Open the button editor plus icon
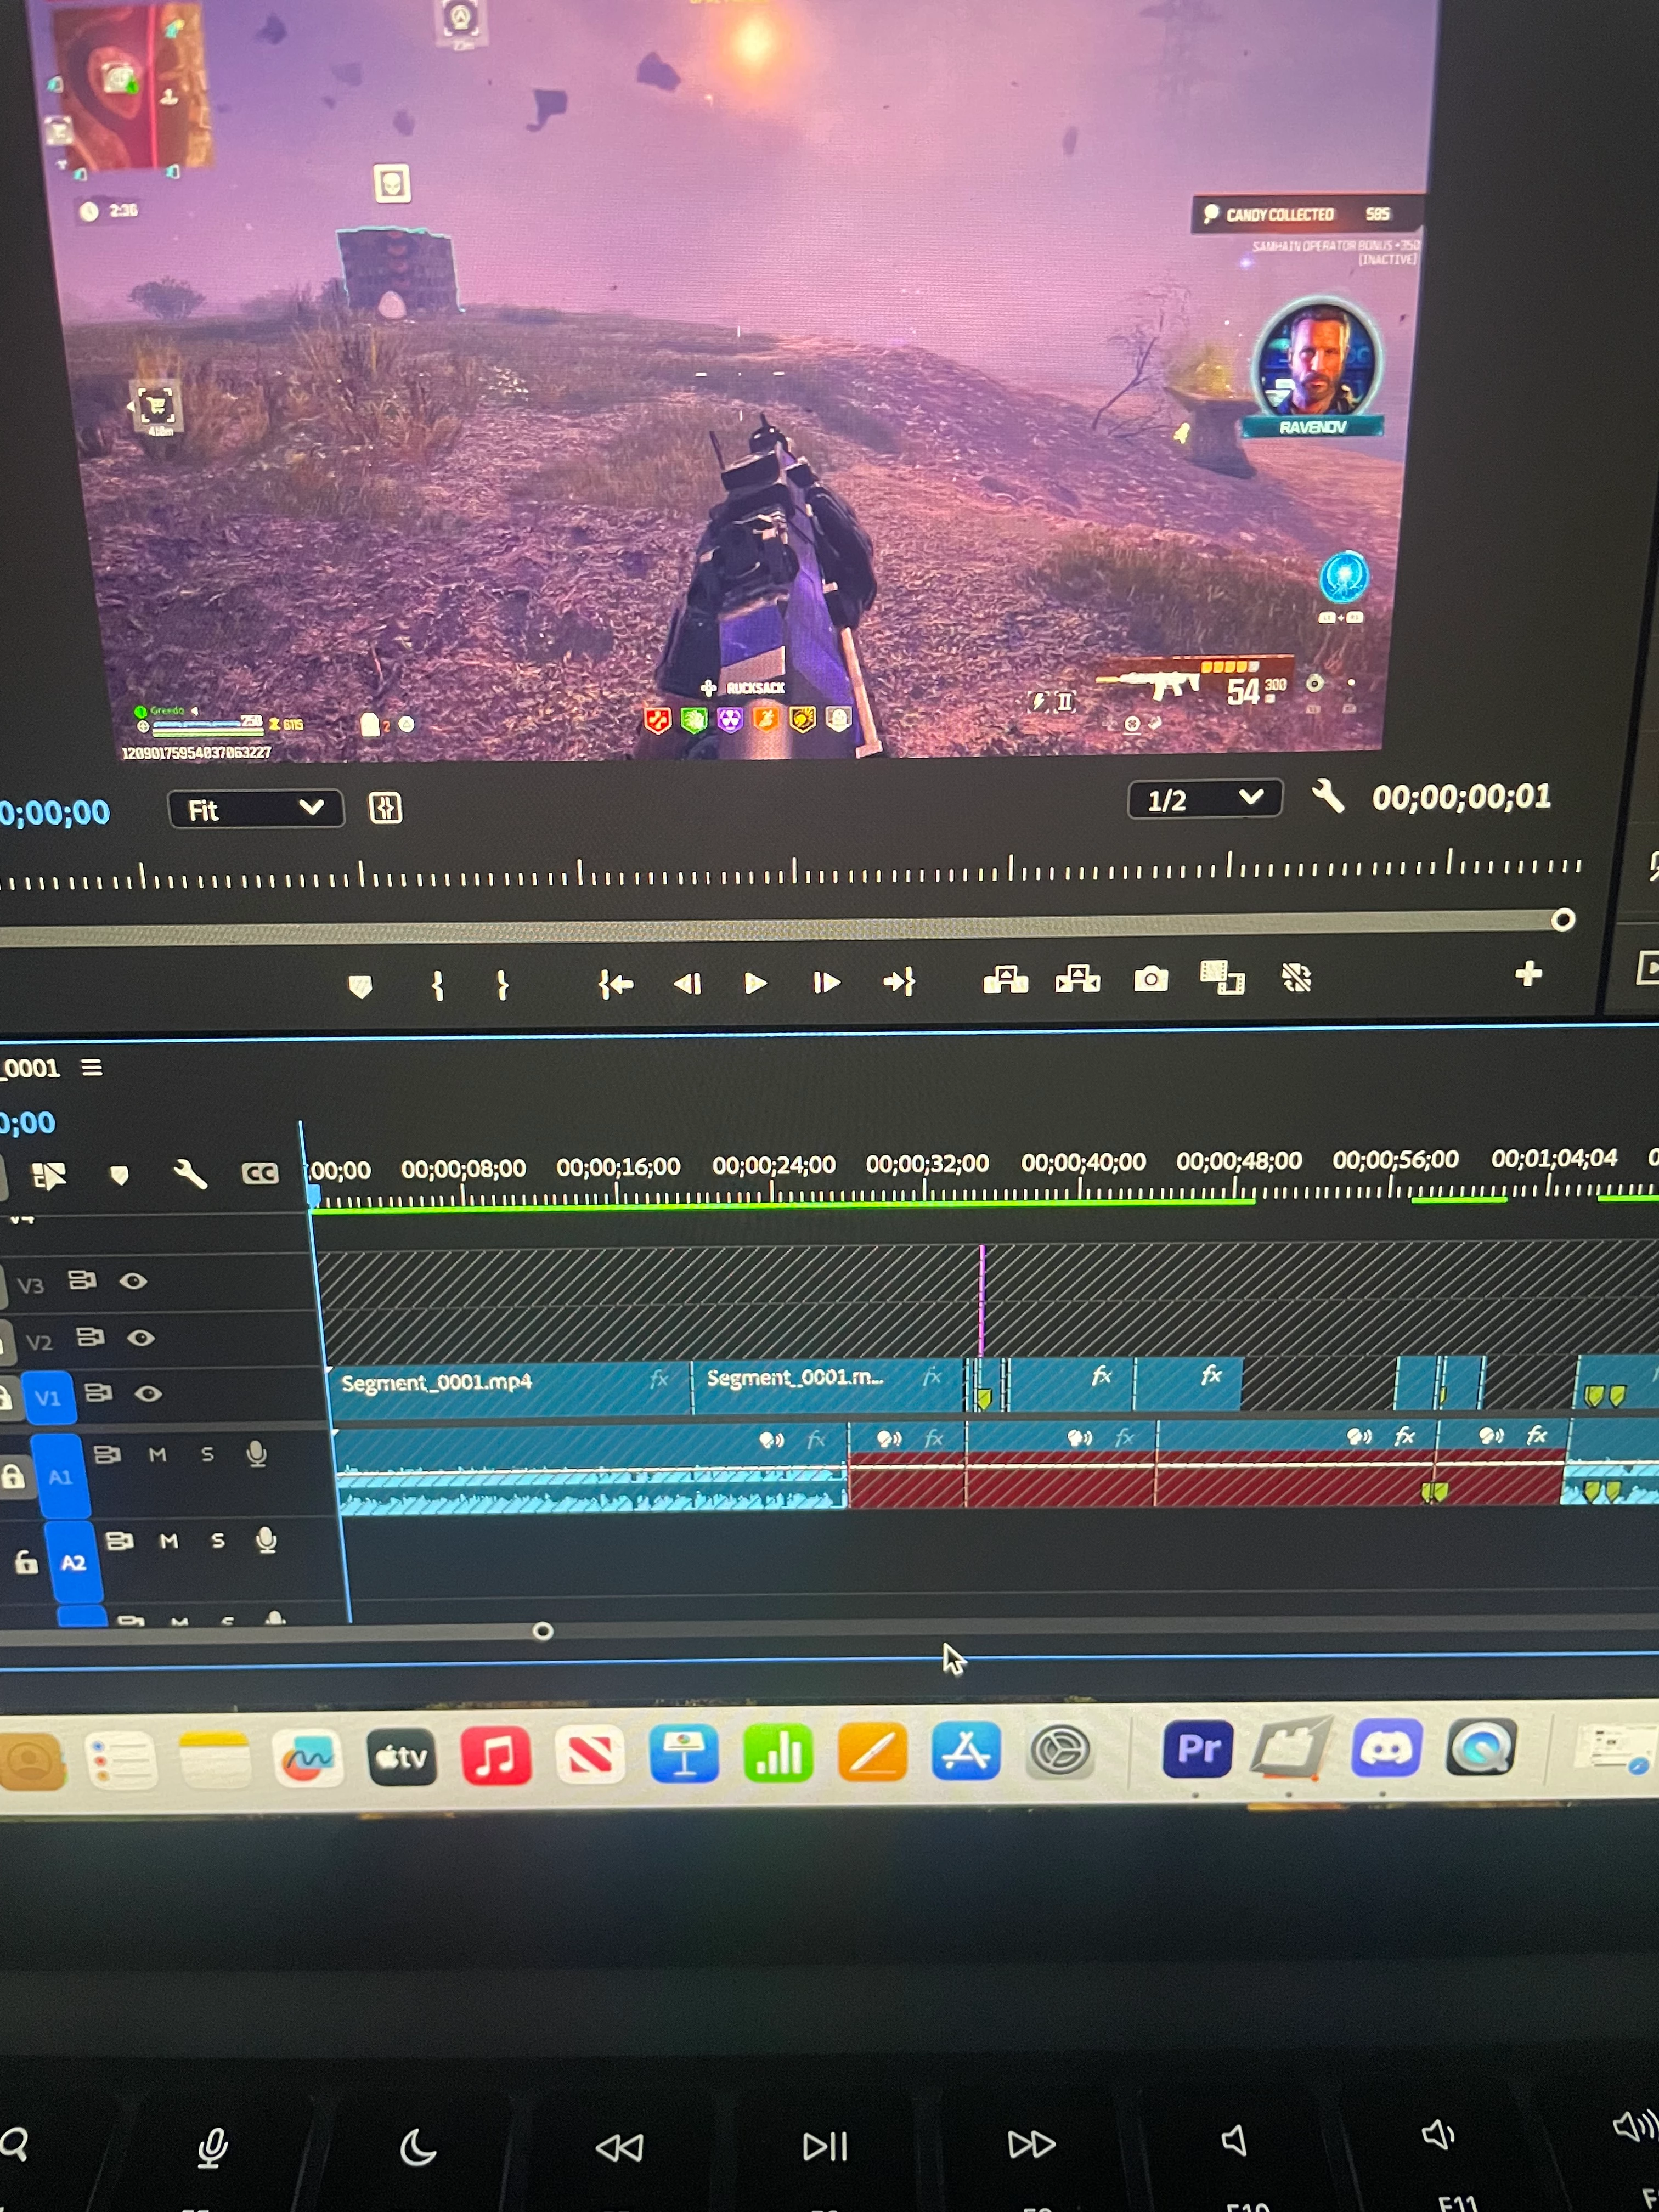The width and height of the screenshot is (1659, 2212). pyautogui.click(x=1527, y=974)
